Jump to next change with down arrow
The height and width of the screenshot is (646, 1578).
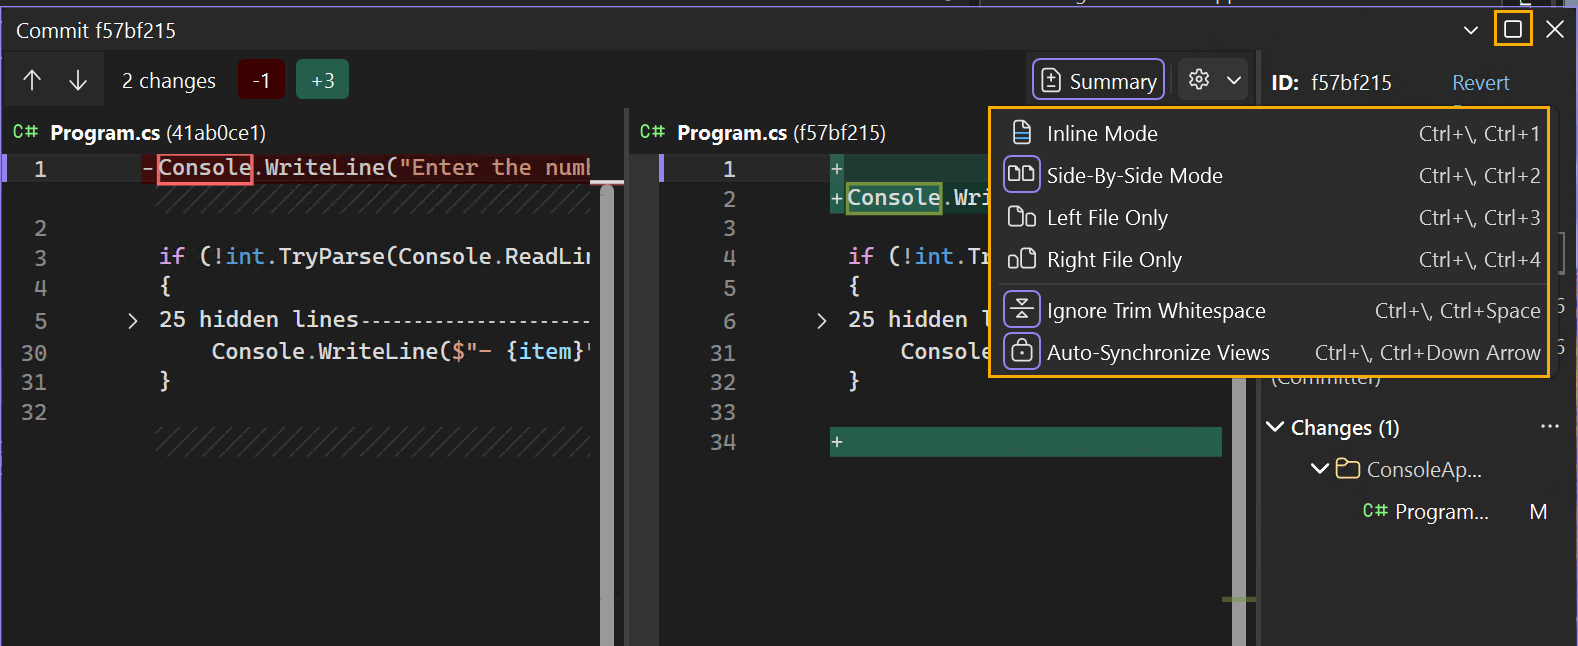[x=78, y=80]
